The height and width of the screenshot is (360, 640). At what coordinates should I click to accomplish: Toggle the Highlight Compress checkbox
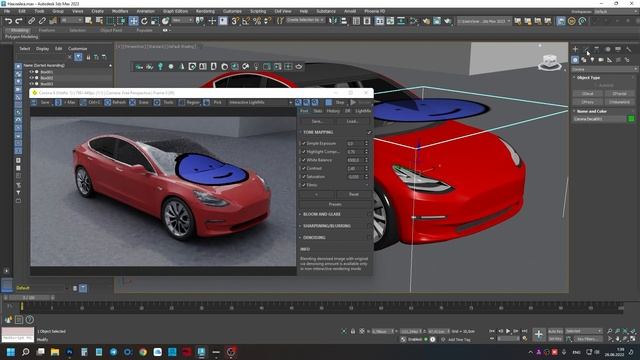(x=304, y=151)
